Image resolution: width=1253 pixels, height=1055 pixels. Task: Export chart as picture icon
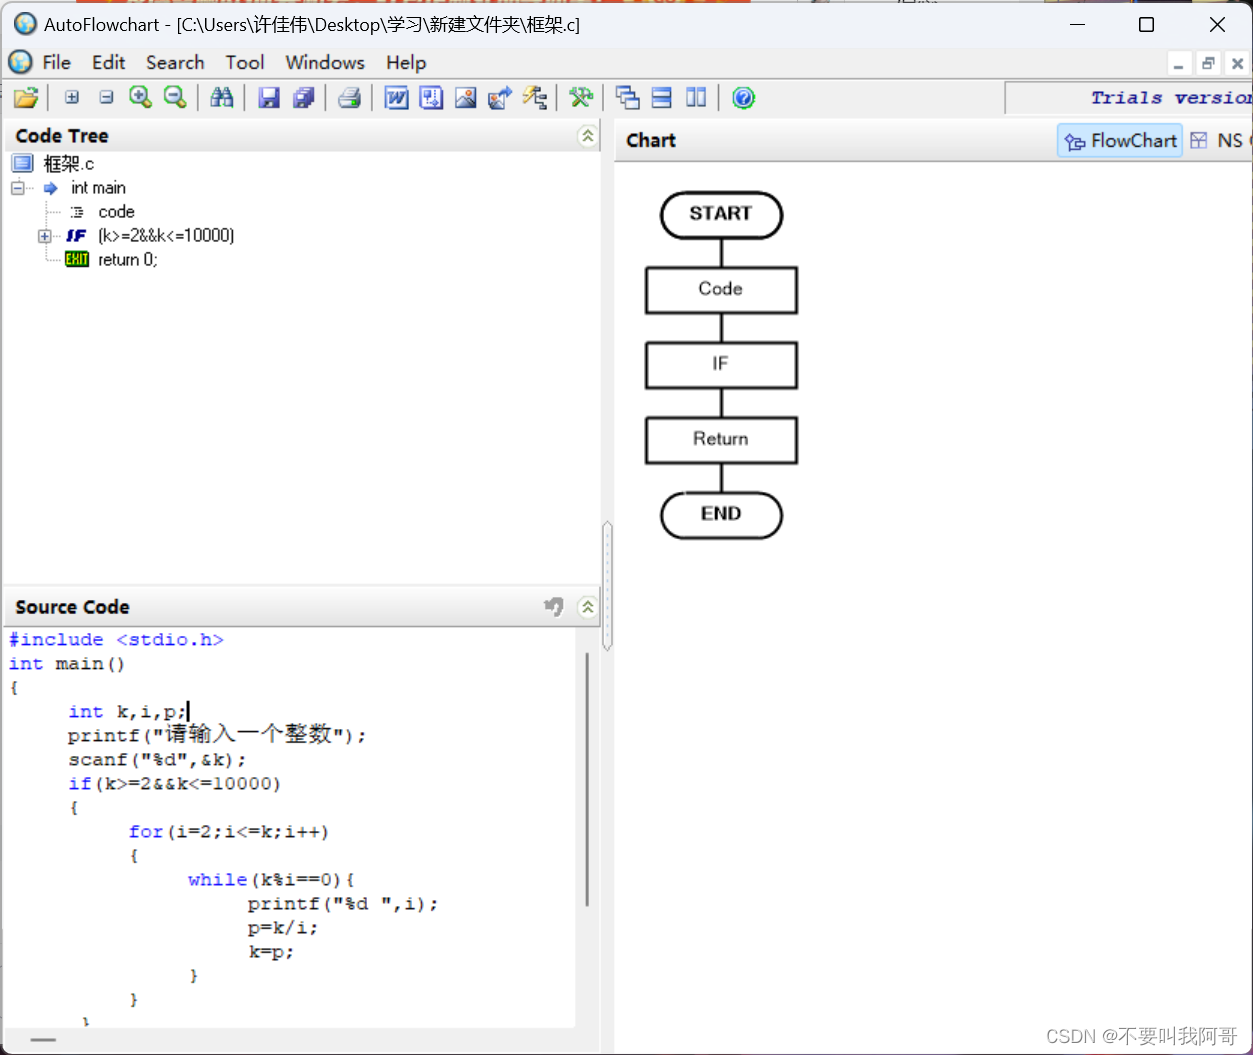coord(465,98)
